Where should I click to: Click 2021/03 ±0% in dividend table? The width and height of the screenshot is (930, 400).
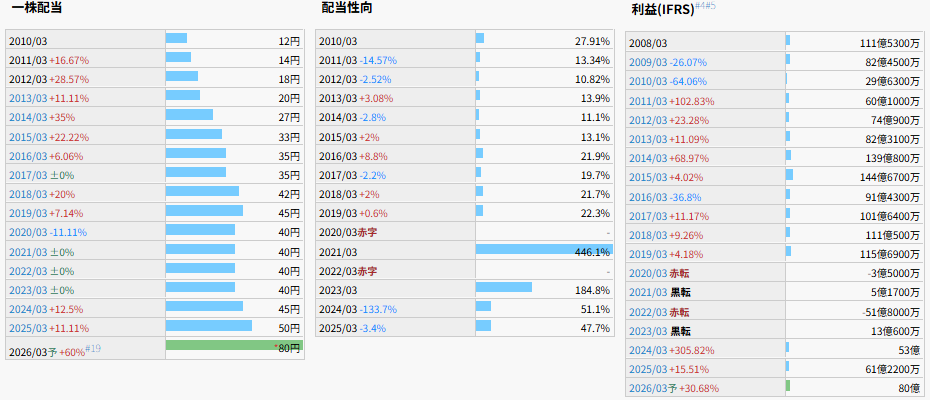(x=27, y=252)
